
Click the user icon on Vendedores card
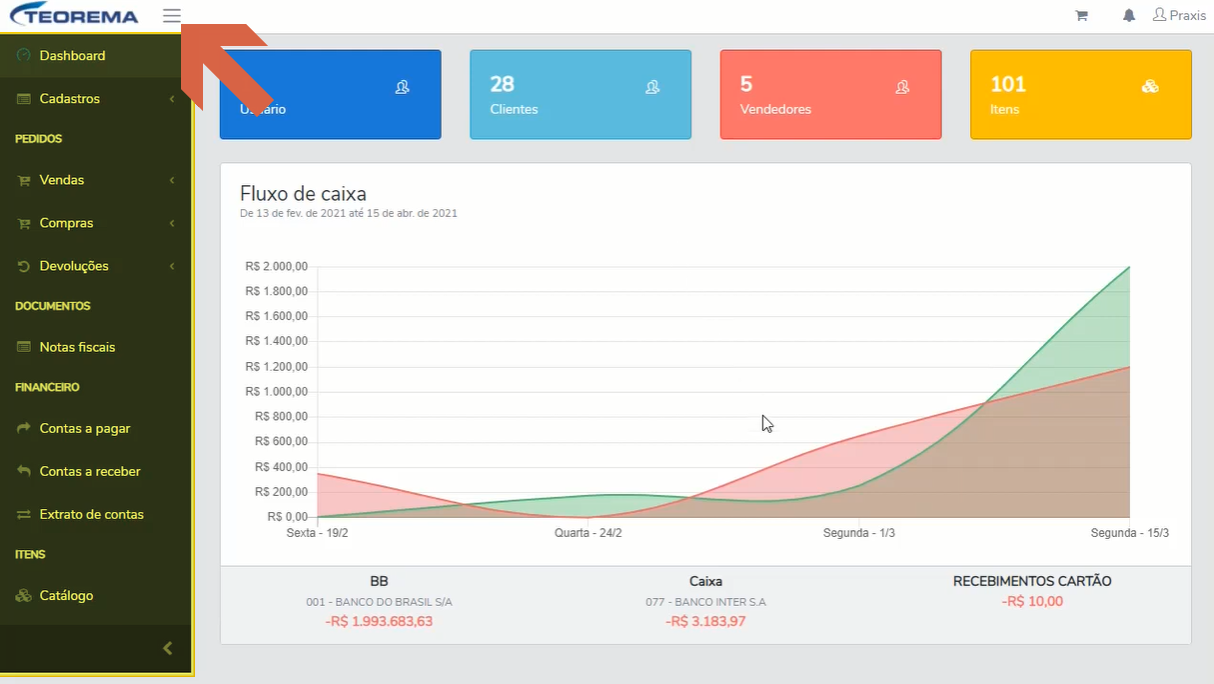(x=902, y=87)
